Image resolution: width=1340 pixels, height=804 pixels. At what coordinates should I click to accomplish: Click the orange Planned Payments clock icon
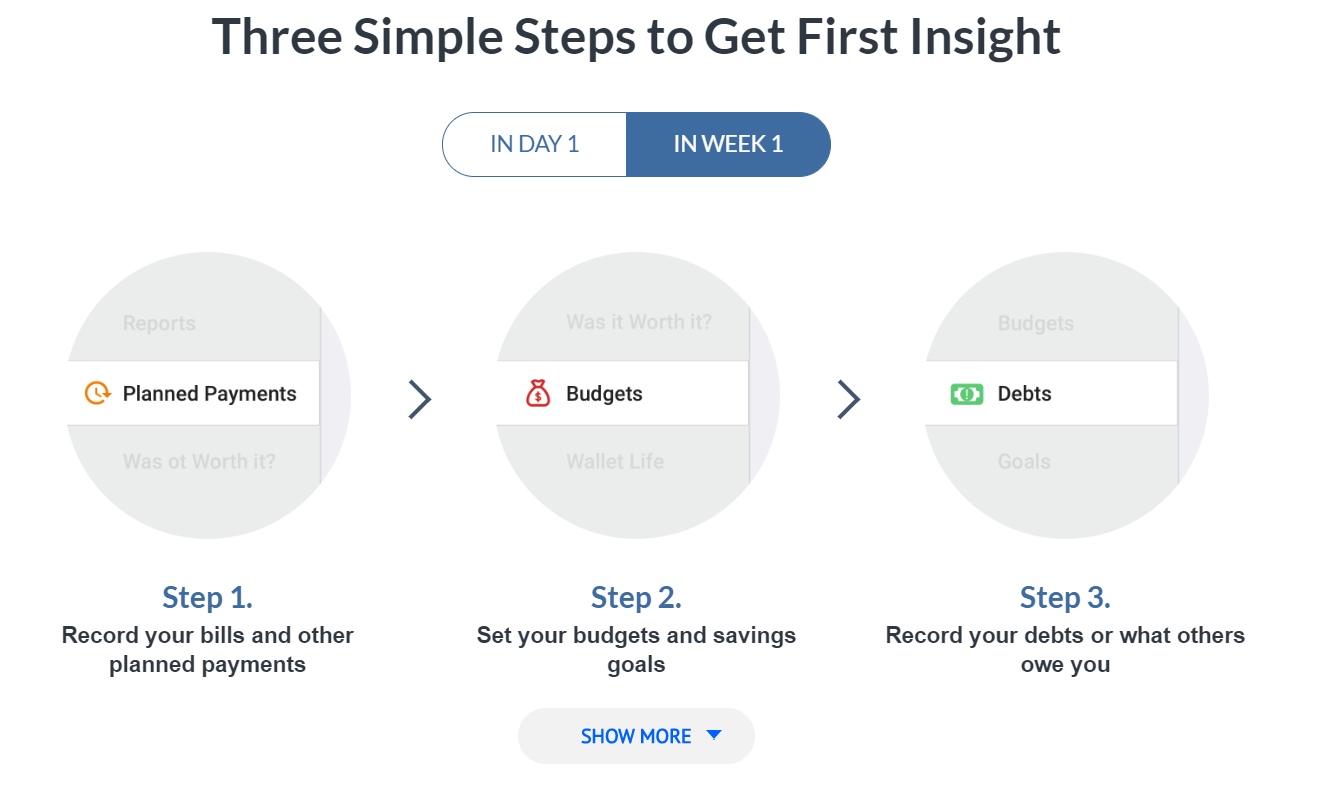point(98,394)
